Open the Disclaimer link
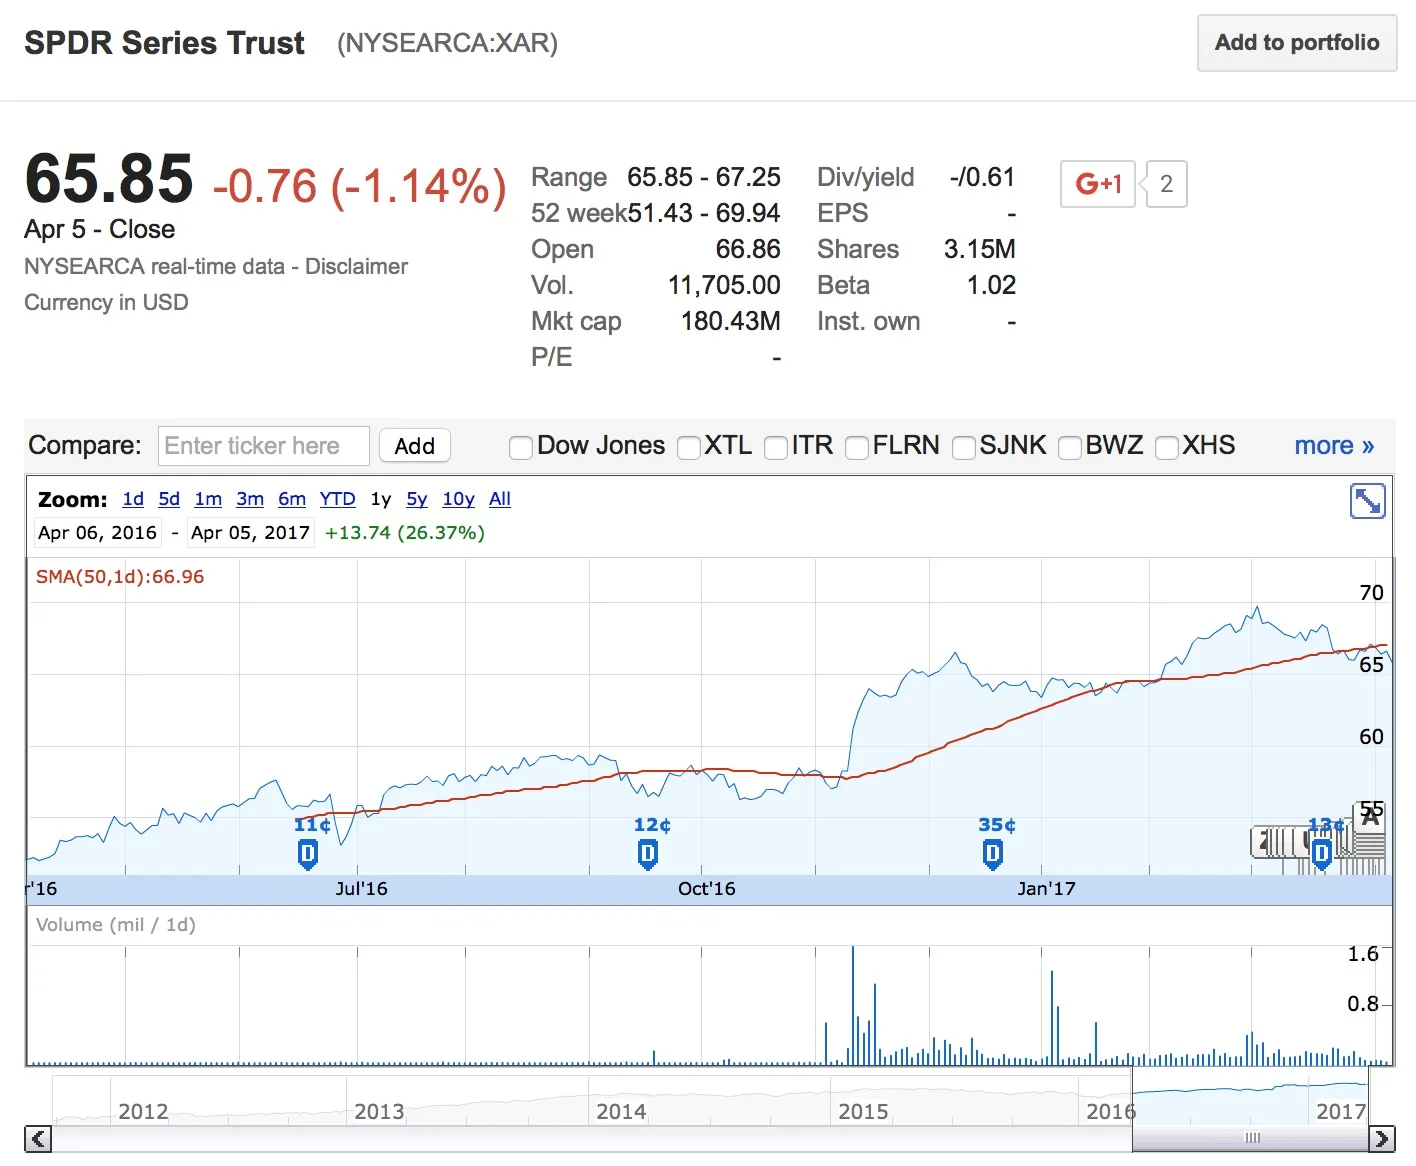Viewport: 1416px width, 1166px height. point(356,266)
